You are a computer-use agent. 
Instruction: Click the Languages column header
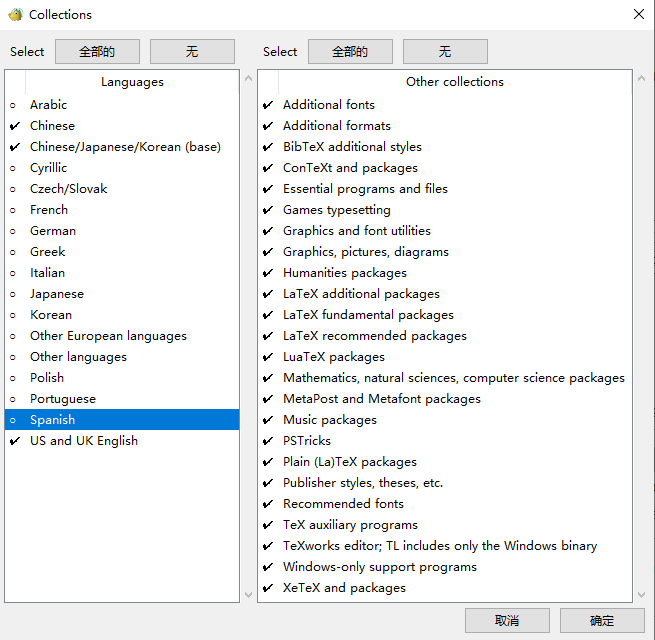132,82
